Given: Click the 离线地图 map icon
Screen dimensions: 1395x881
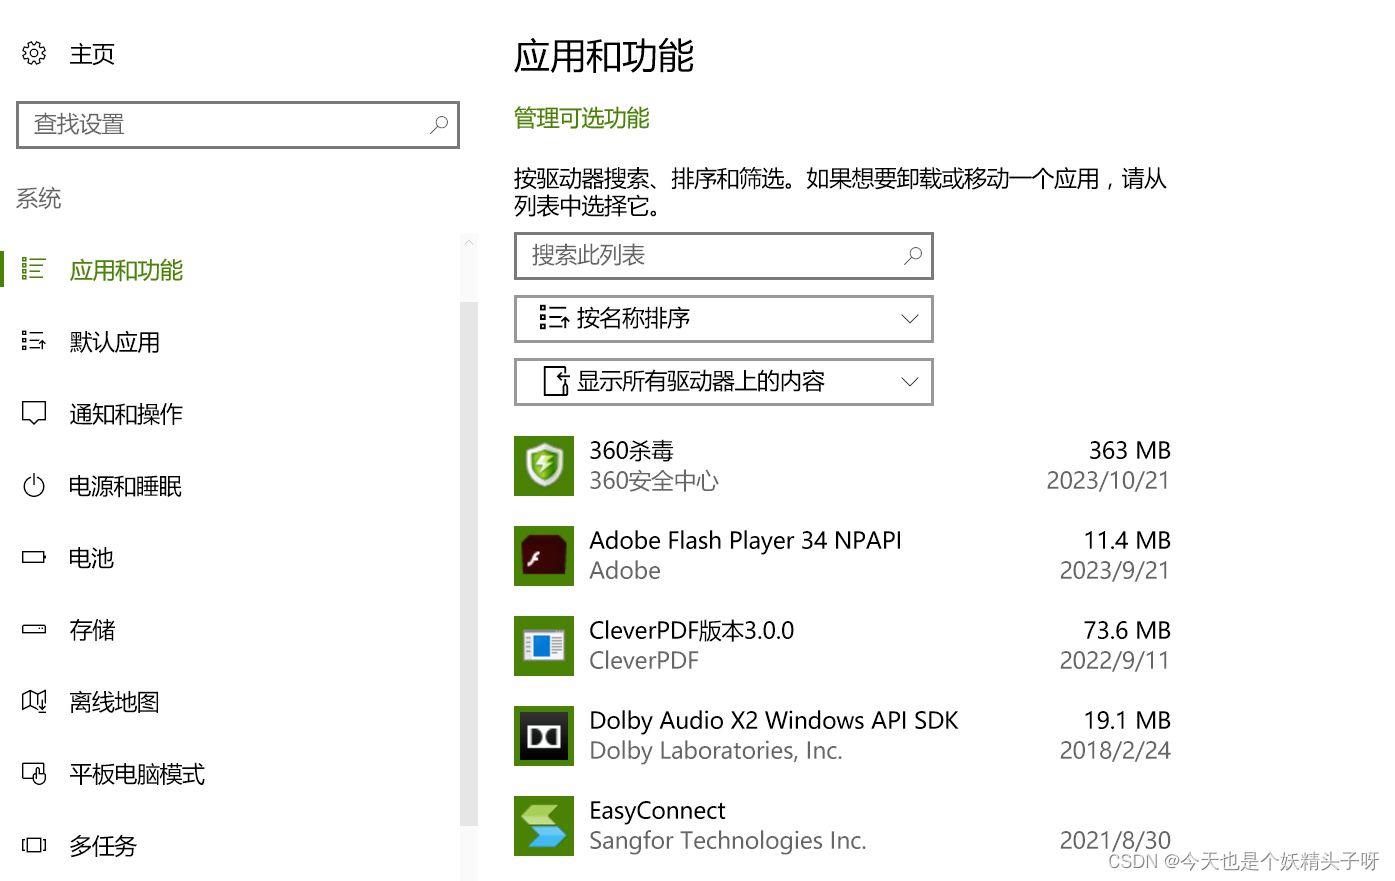Looking at the screenshot, I should pyautogui.click(x=34, y=701).
